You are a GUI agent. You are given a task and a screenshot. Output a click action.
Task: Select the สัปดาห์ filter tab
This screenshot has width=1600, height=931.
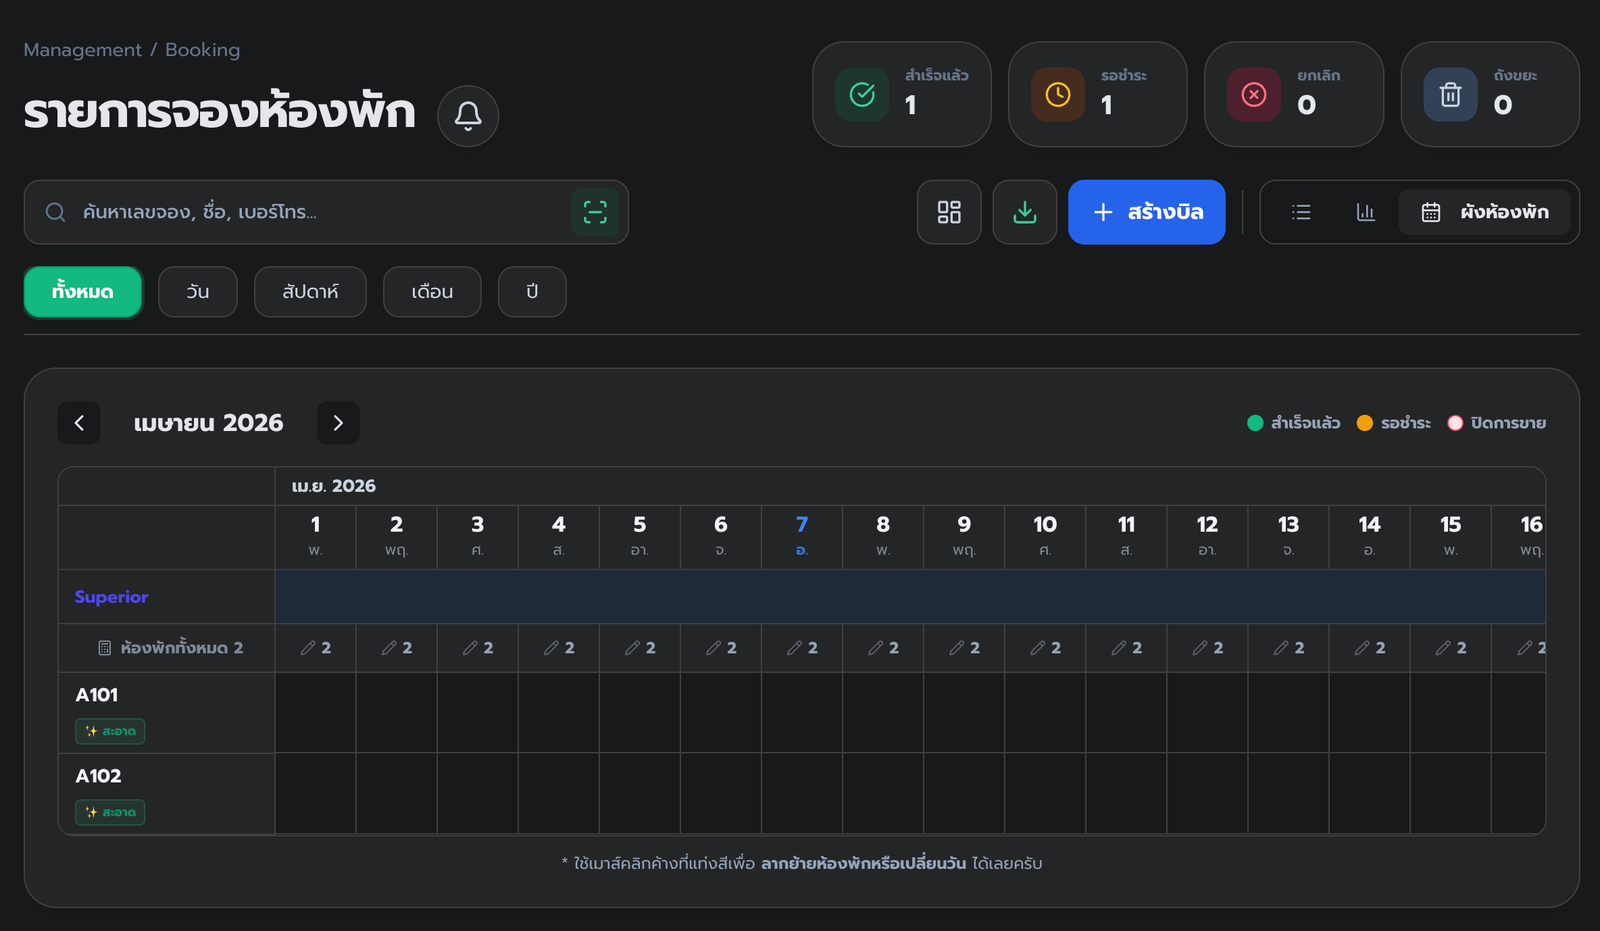click(310, 292)
